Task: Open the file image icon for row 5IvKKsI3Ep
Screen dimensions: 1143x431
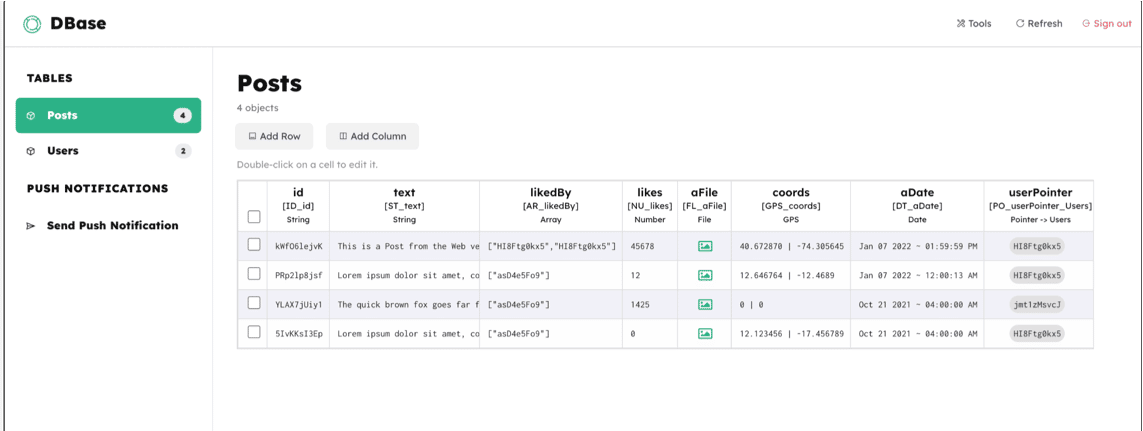Action: click(x=705, y=334)
